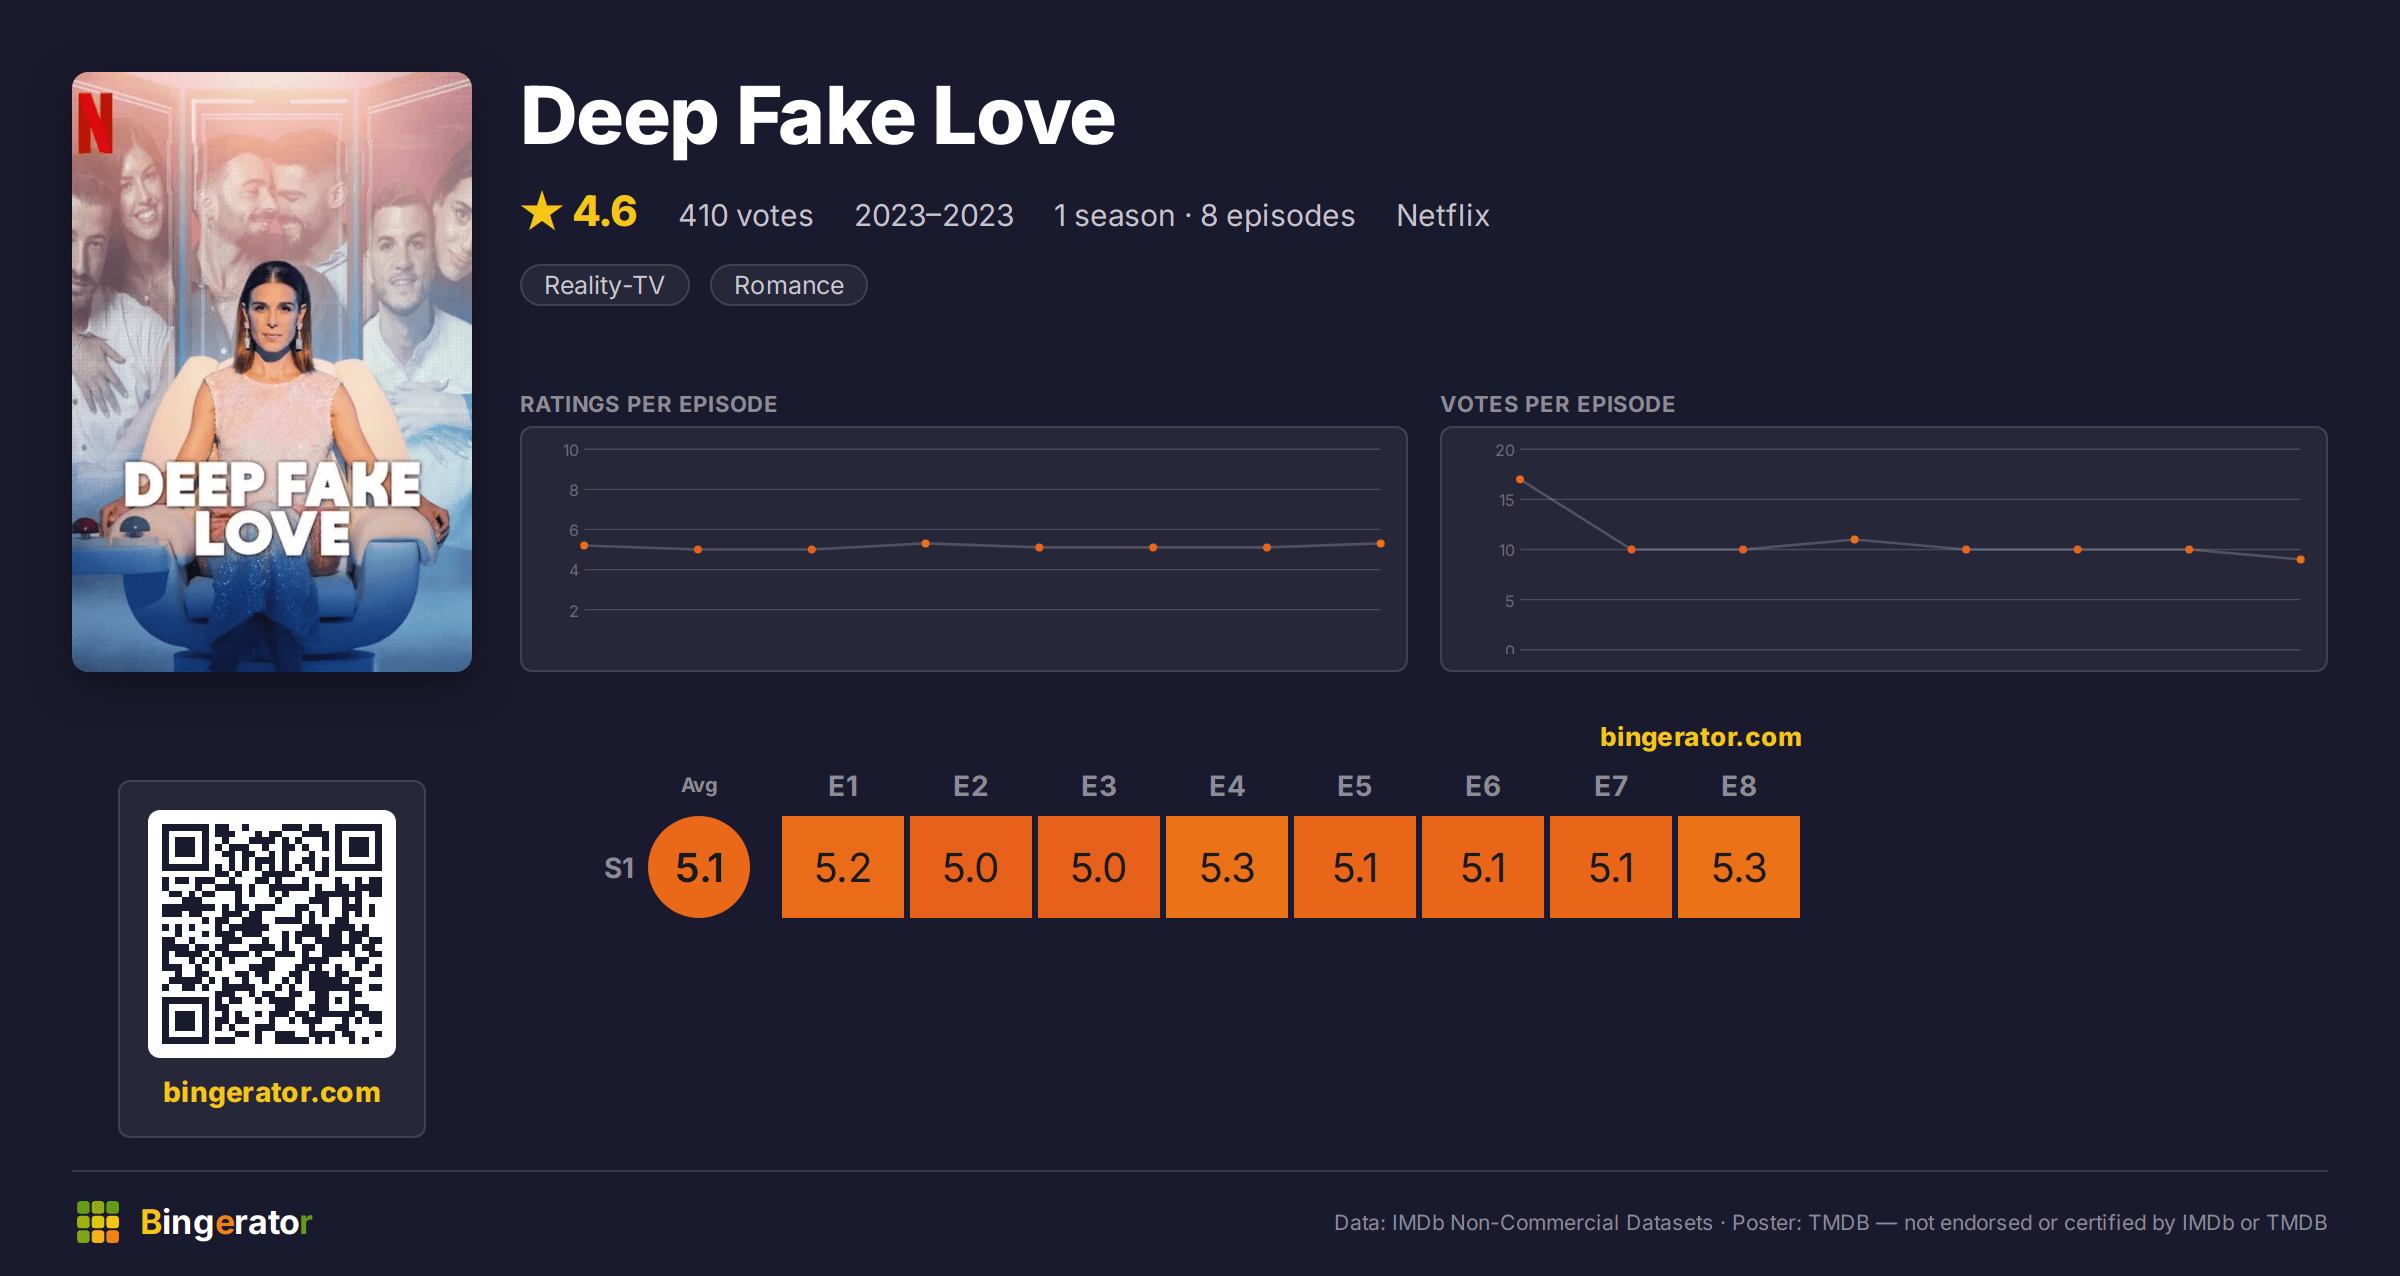Viewport: 2400px width, 1276px height.
Task: Click the E8 rating tile 5.3
Action: pyautogui.click(x=1739, y=867)
